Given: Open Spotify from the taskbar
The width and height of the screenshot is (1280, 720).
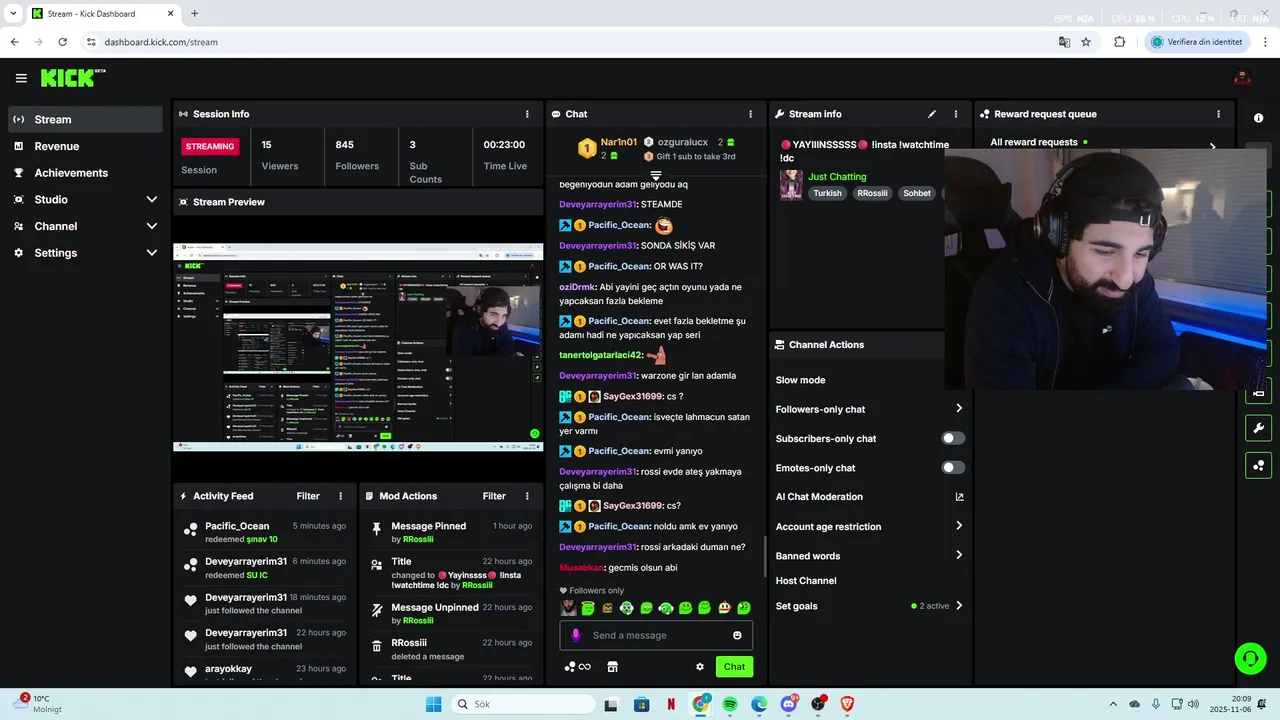Looking at the screenshot, I should pos(730,704).
